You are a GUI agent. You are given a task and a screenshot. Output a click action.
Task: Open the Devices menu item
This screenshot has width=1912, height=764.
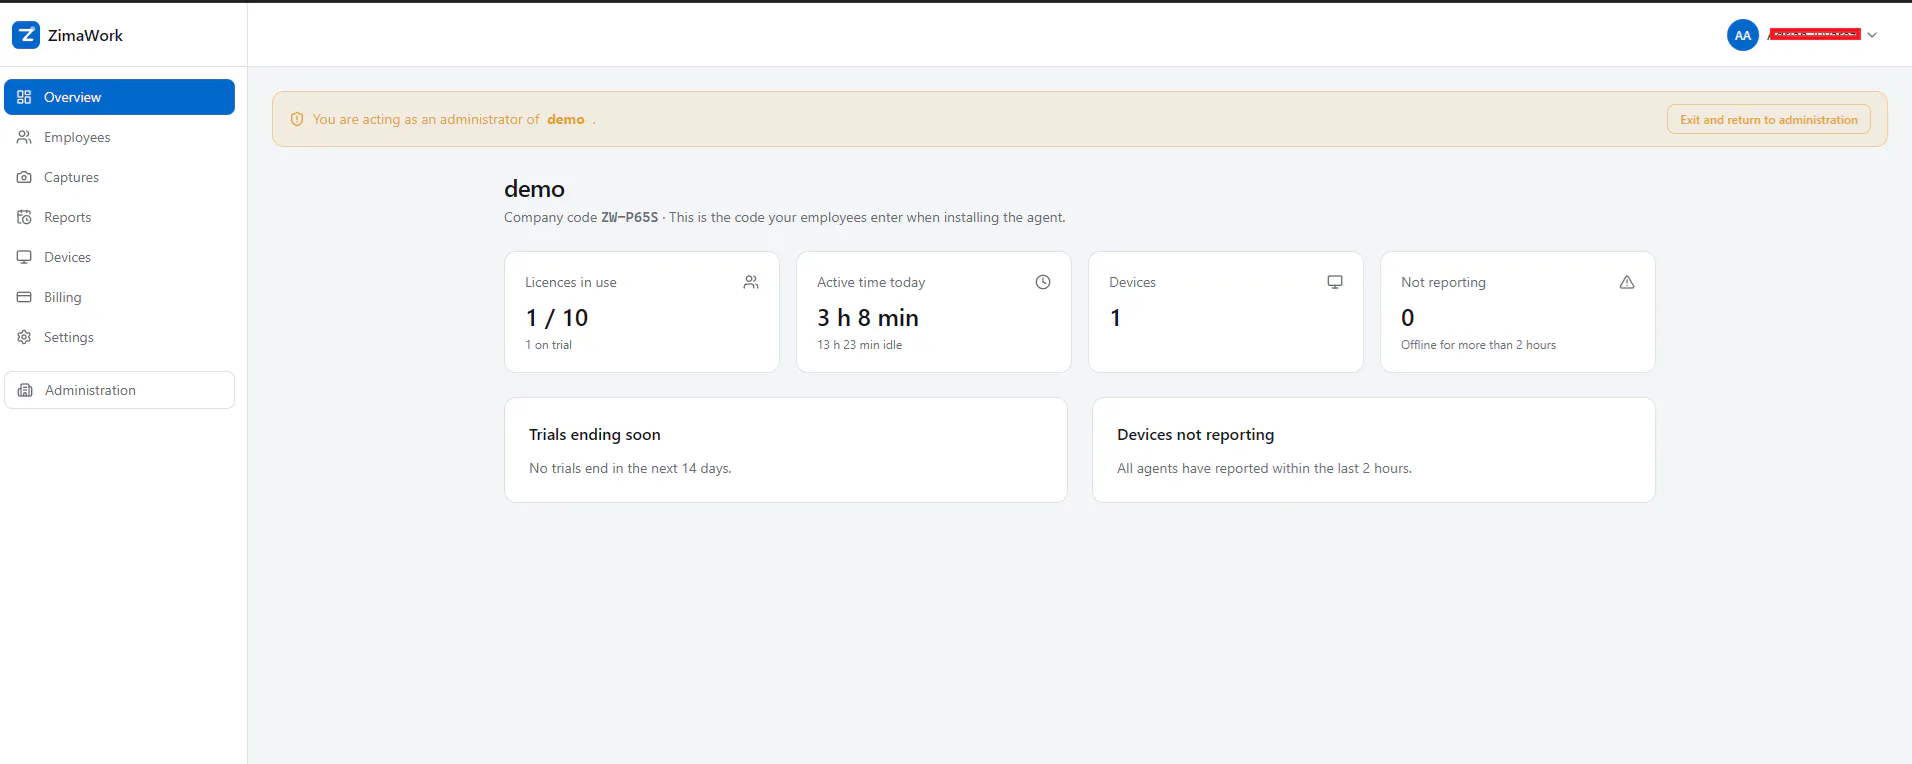click(120, 257)
